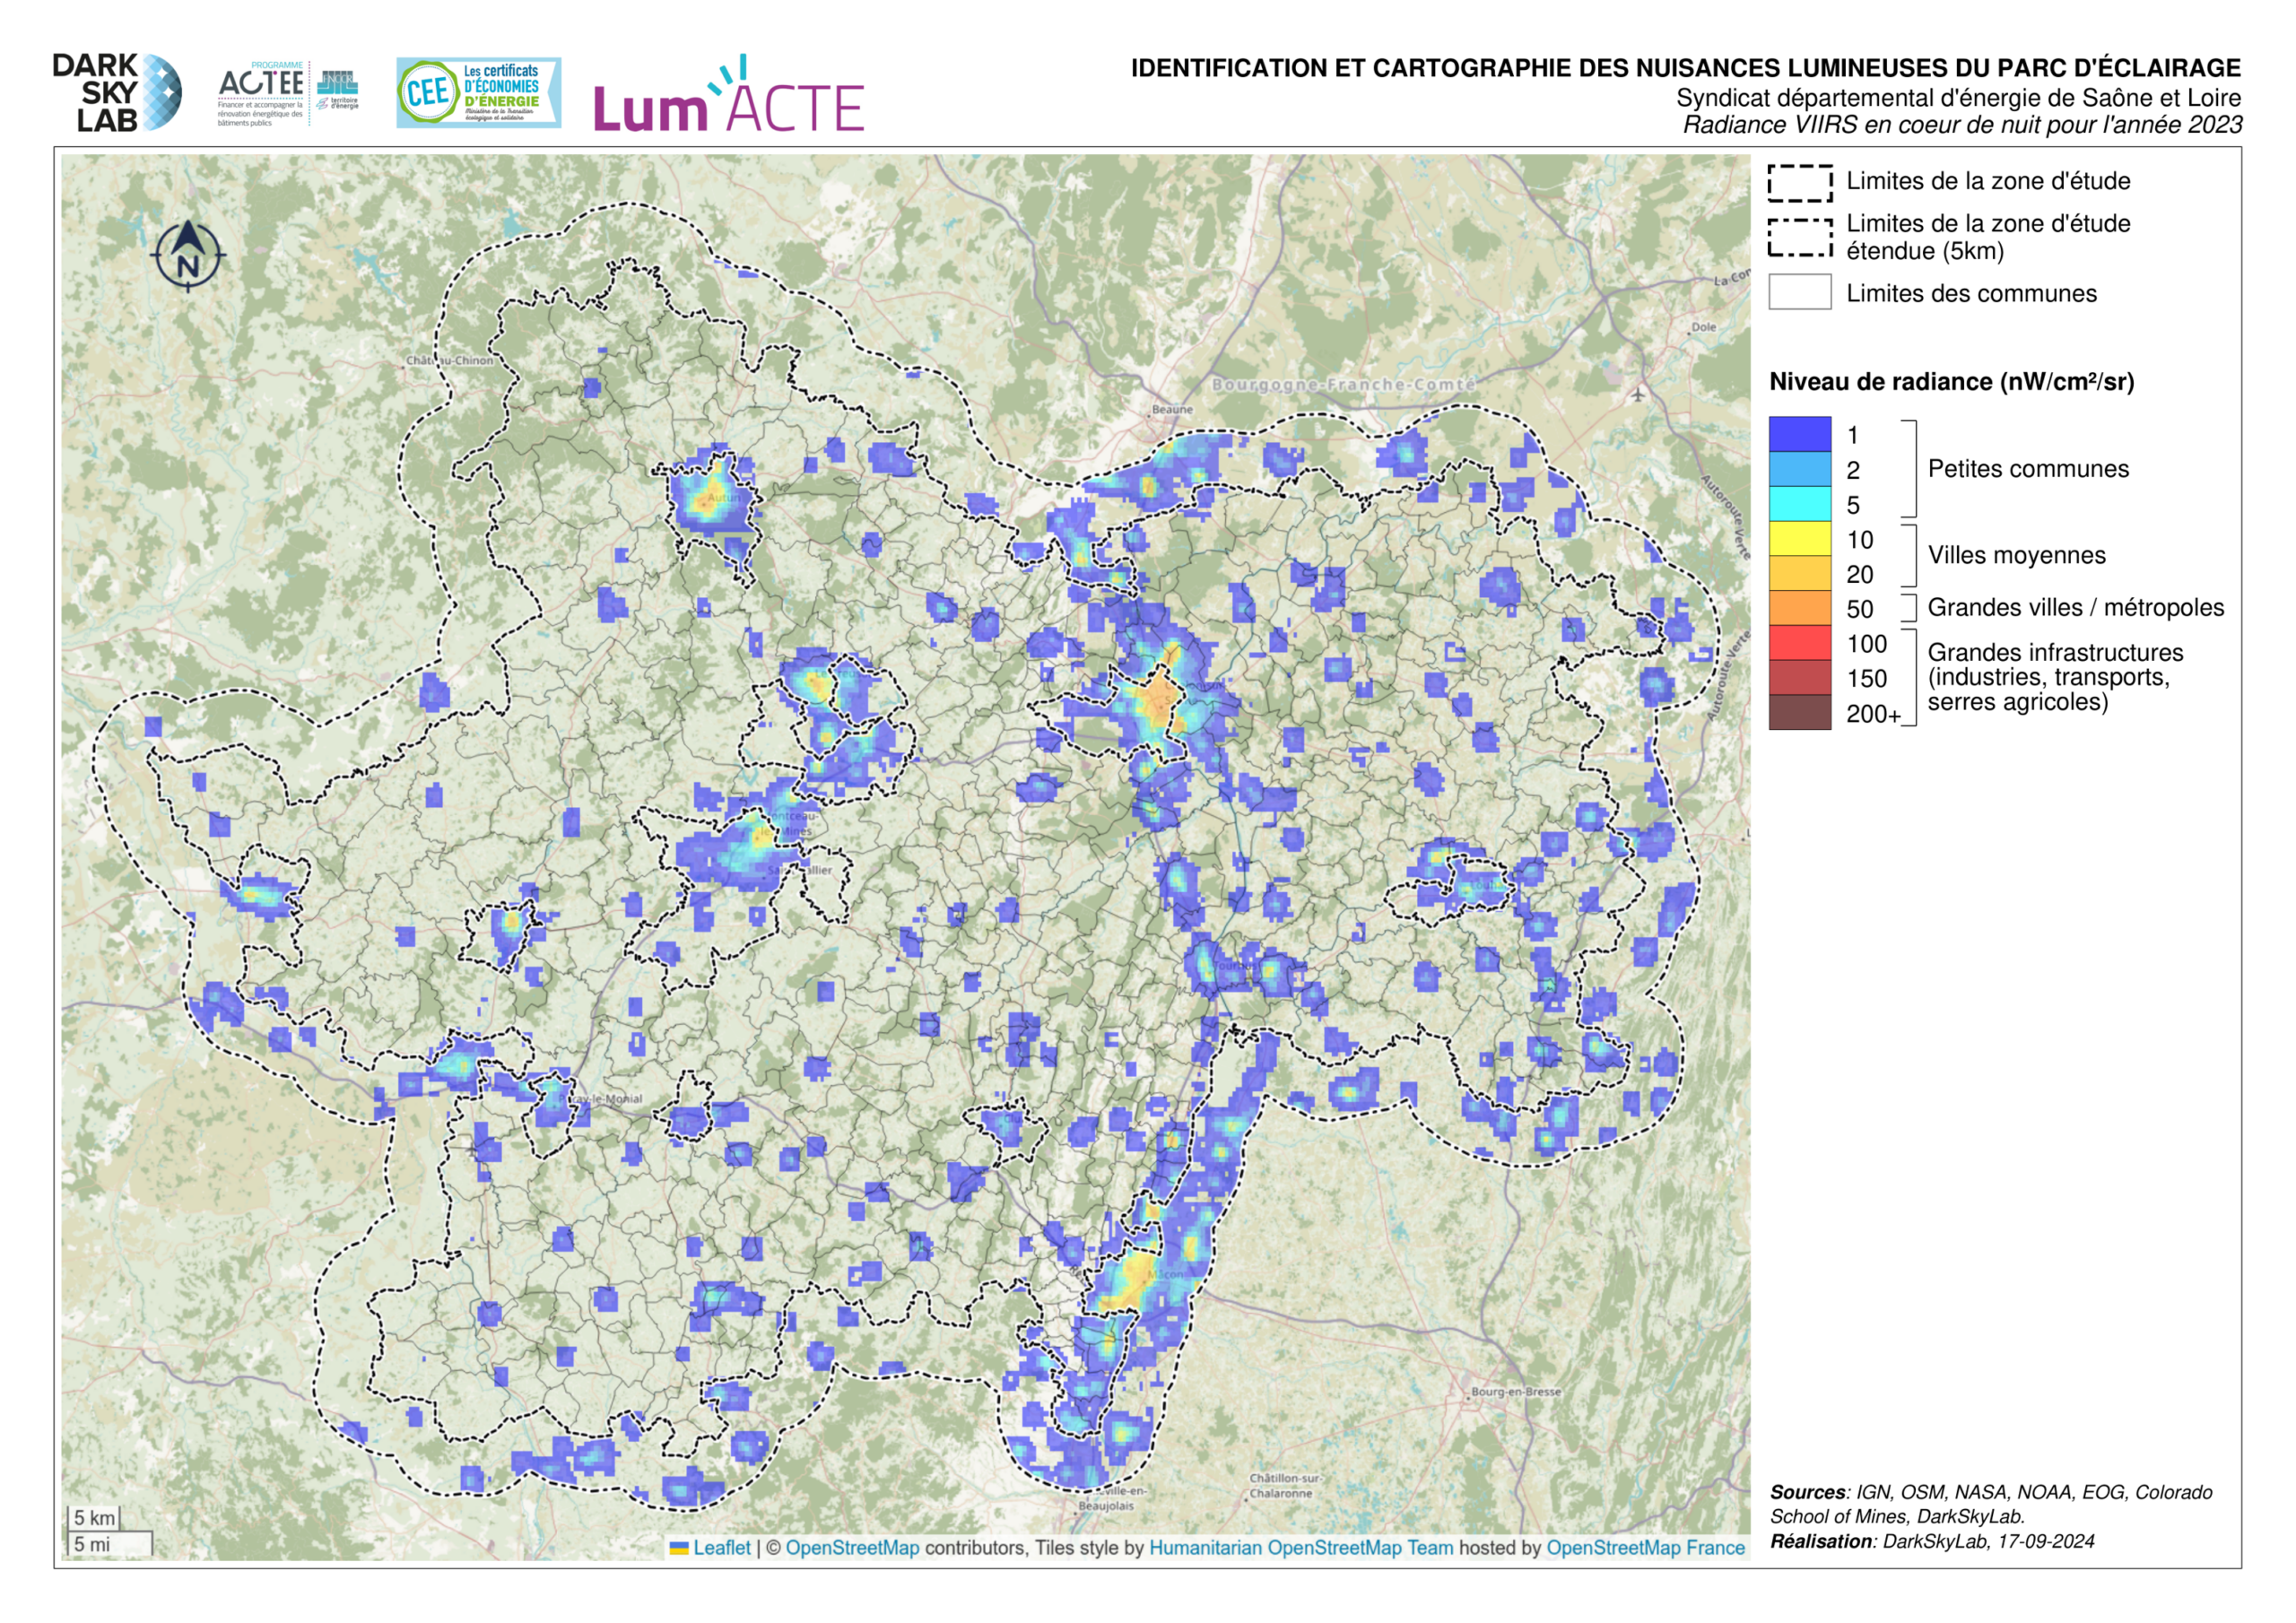Click the Ukrainian flag icon beside Leaflet
2296x1623 pixels.
679,1548
